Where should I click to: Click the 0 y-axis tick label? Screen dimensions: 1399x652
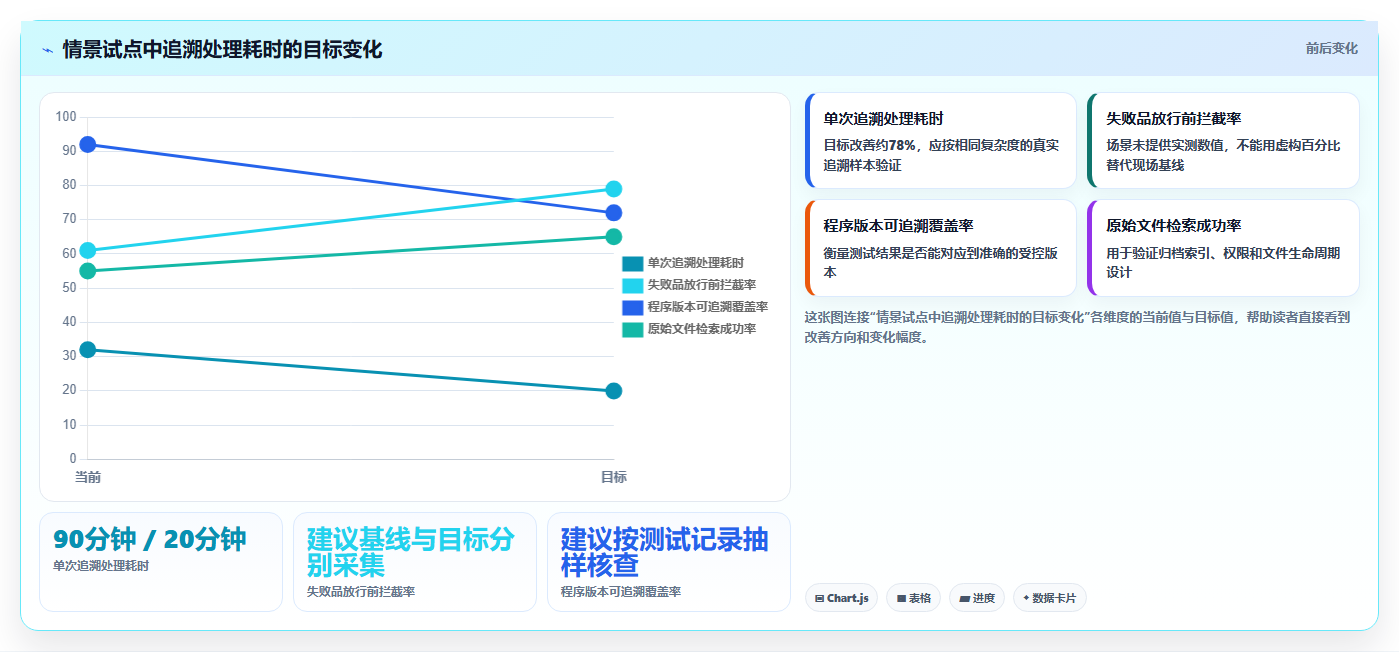click(x=72, y=459)
